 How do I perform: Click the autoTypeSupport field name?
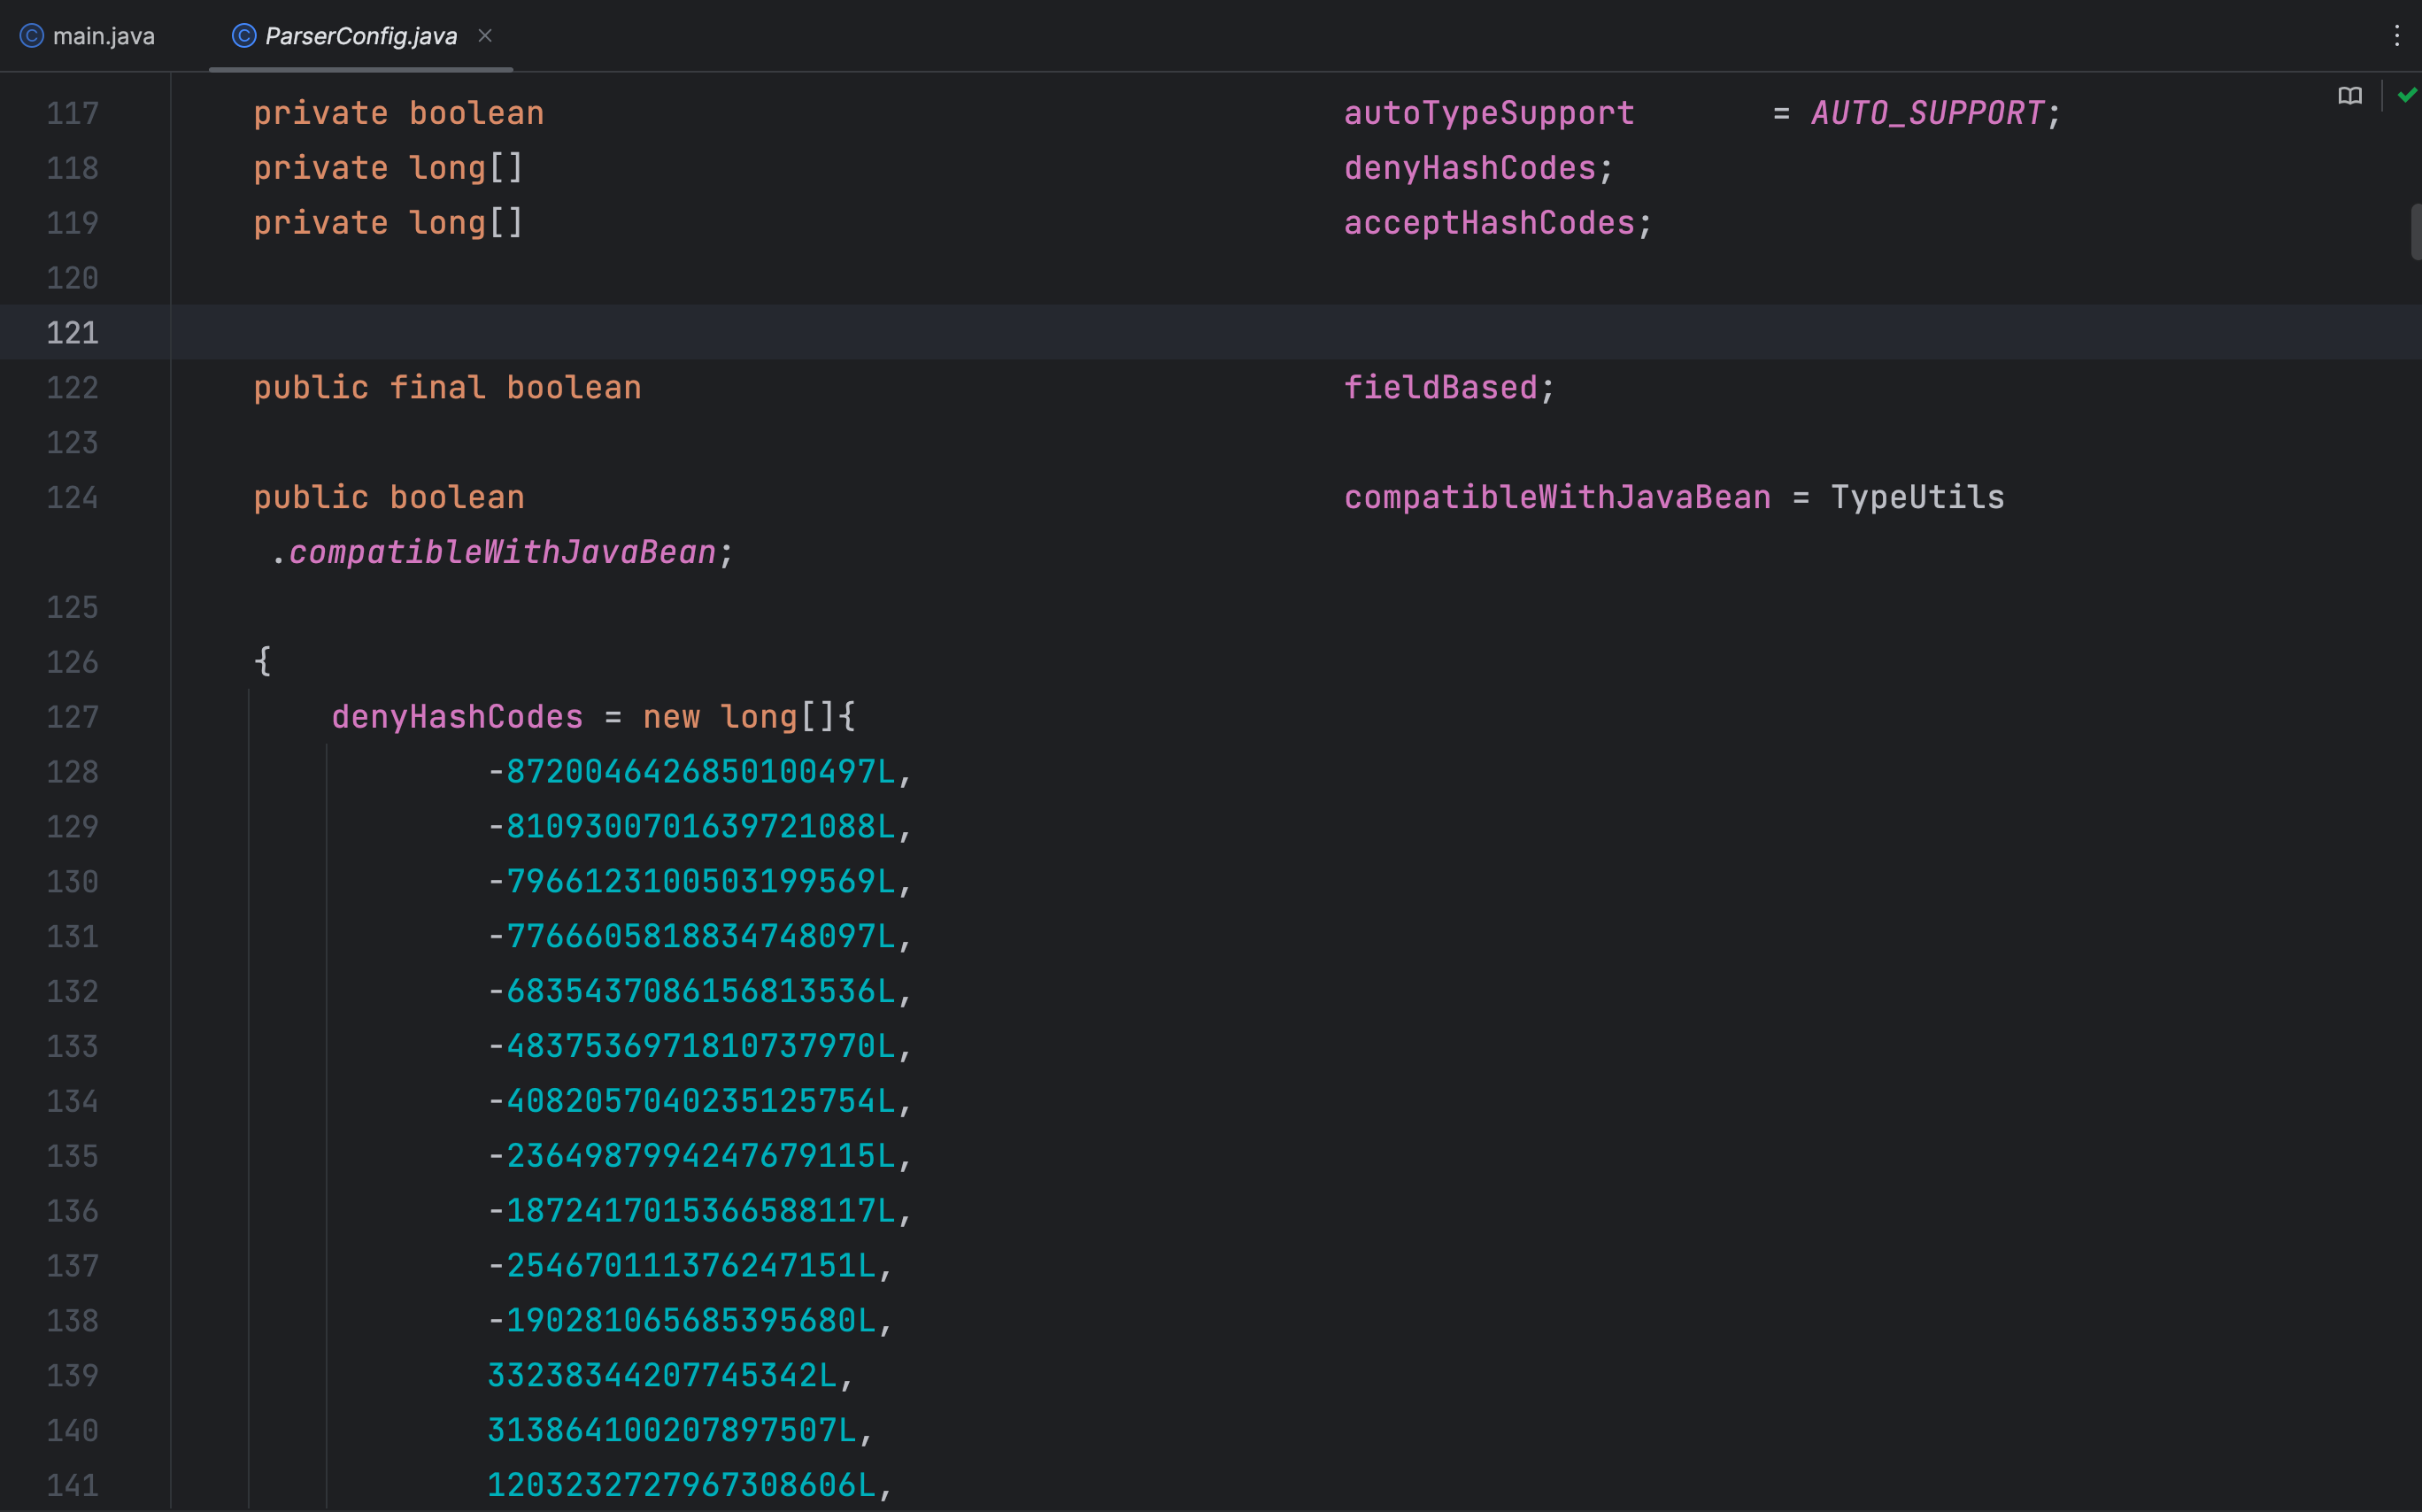pyautogui.click(x=1489, y=113)
